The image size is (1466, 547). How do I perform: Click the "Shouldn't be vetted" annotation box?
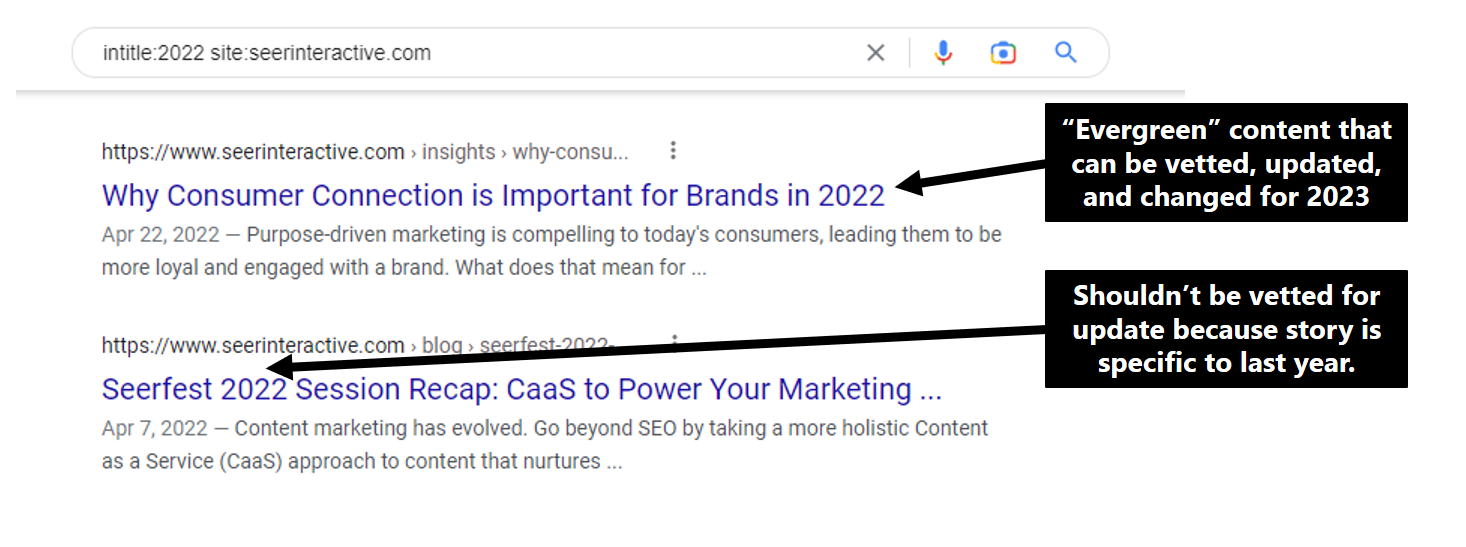click(x=1226, y=329)
